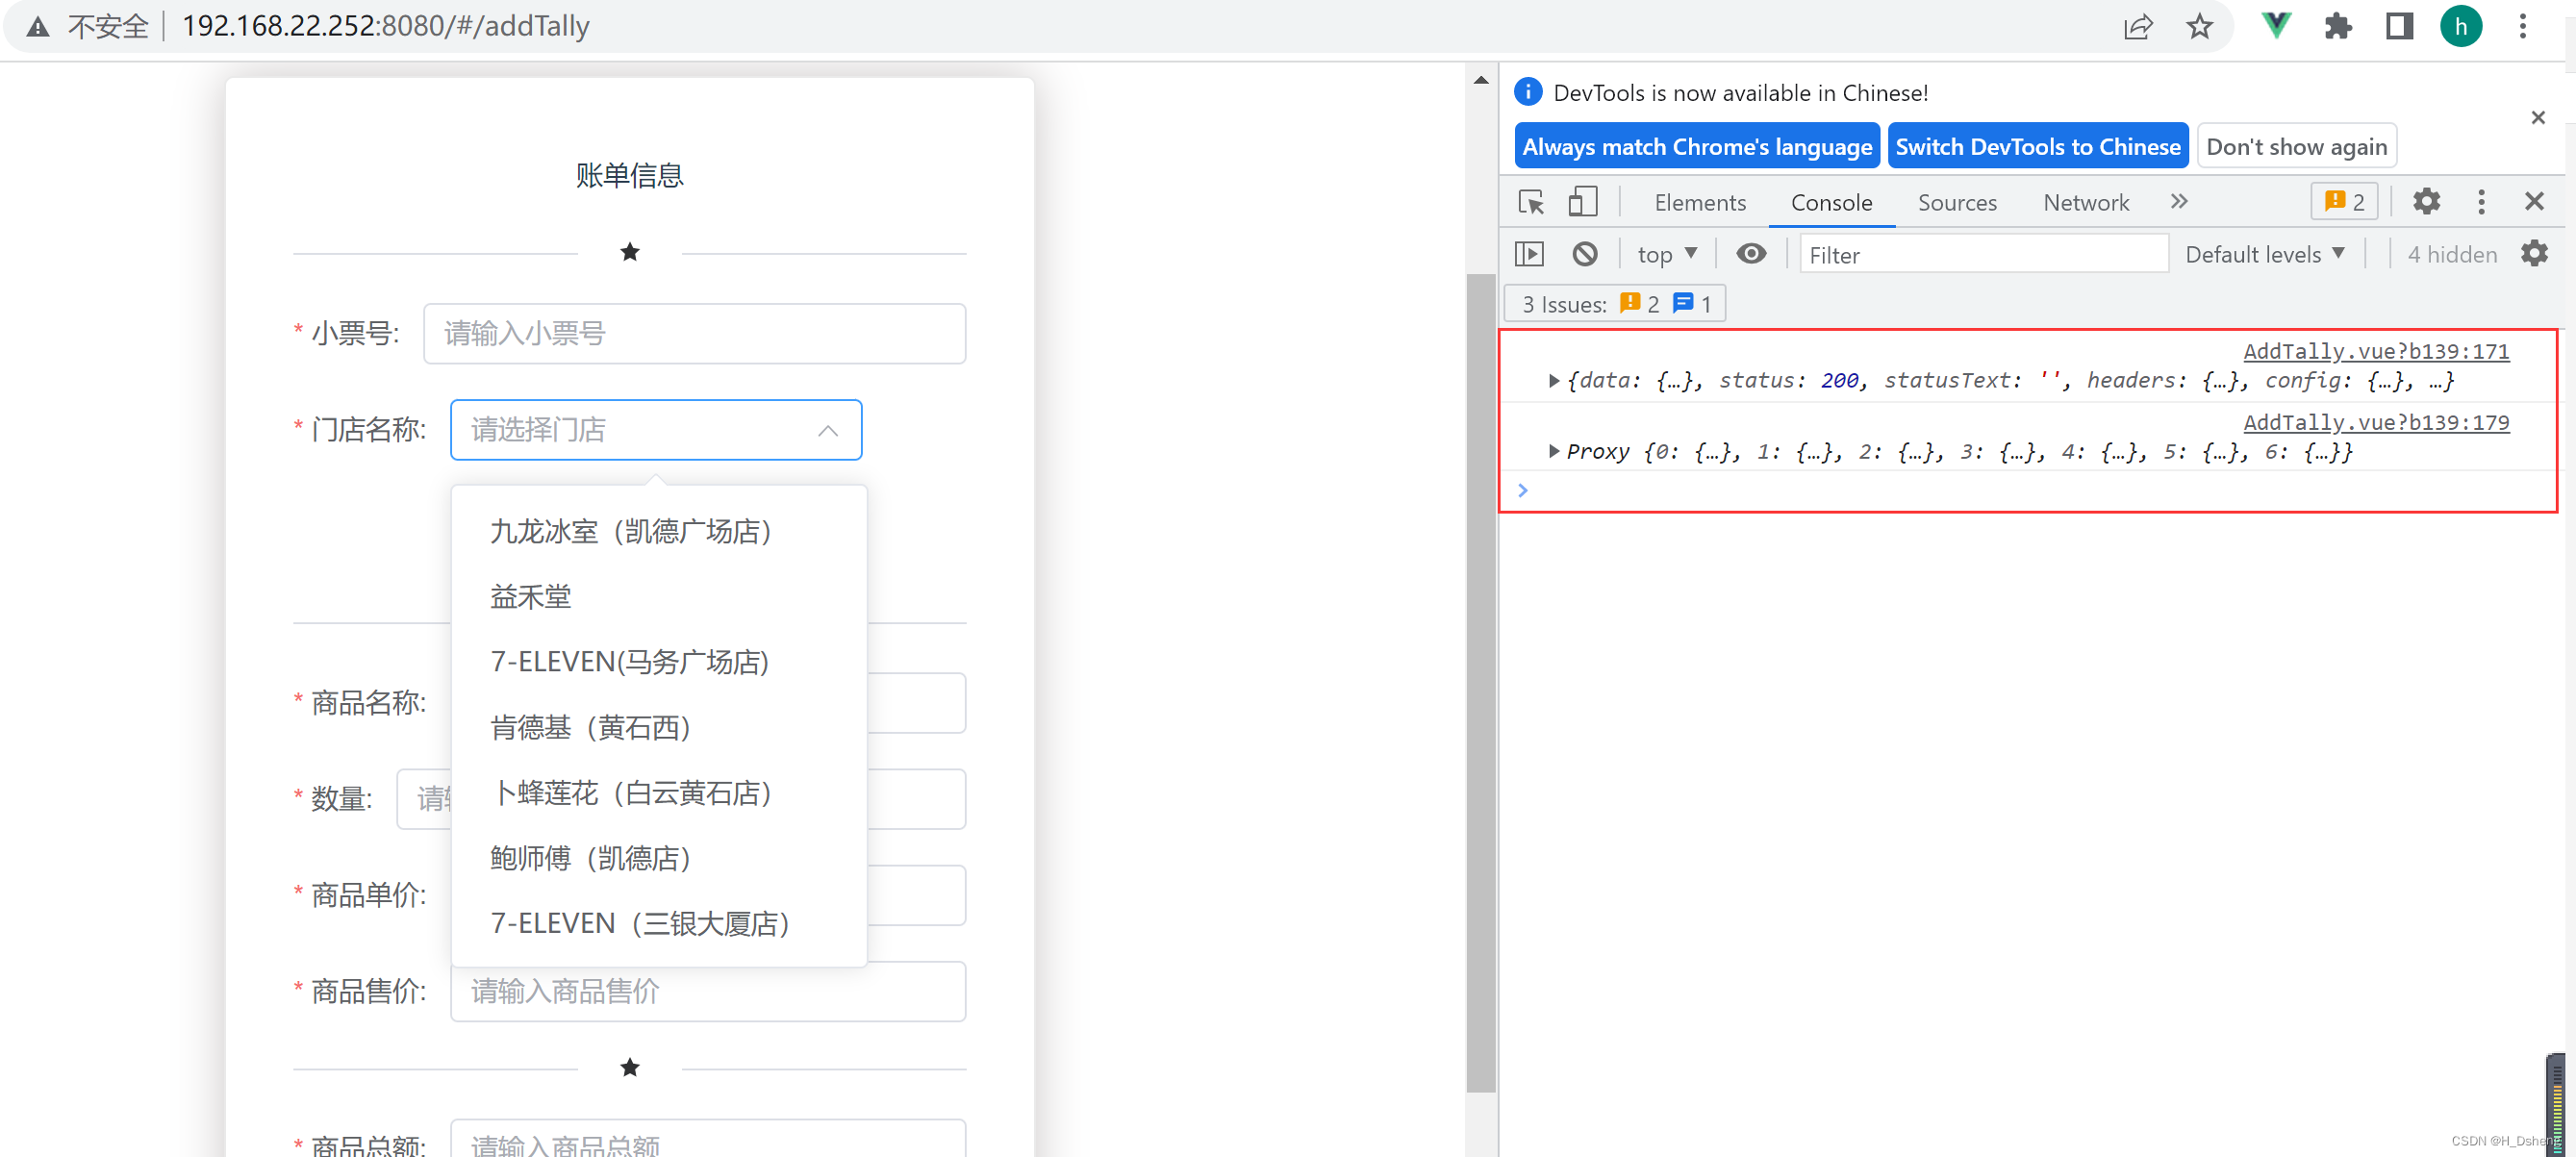2576x1157 pixels.
Task: Click the Console tab in DevTools
Action: click(x=1831, y=202)
